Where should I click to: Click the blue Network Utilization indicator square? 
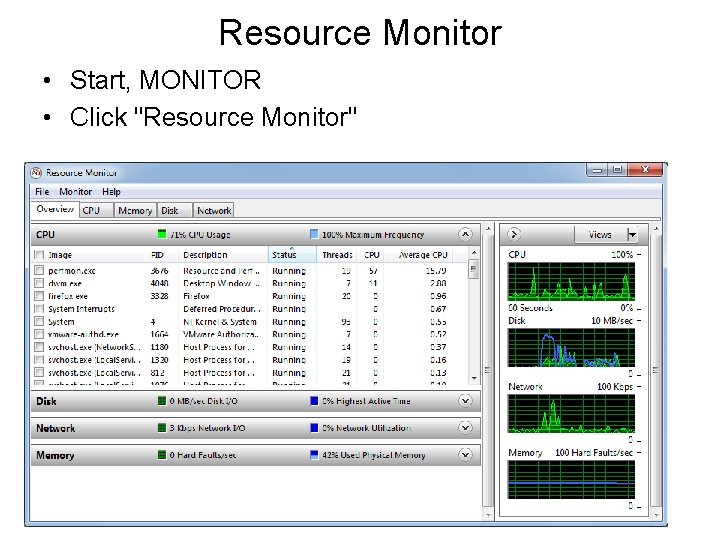pyautogui.click(x=314, y=428)
